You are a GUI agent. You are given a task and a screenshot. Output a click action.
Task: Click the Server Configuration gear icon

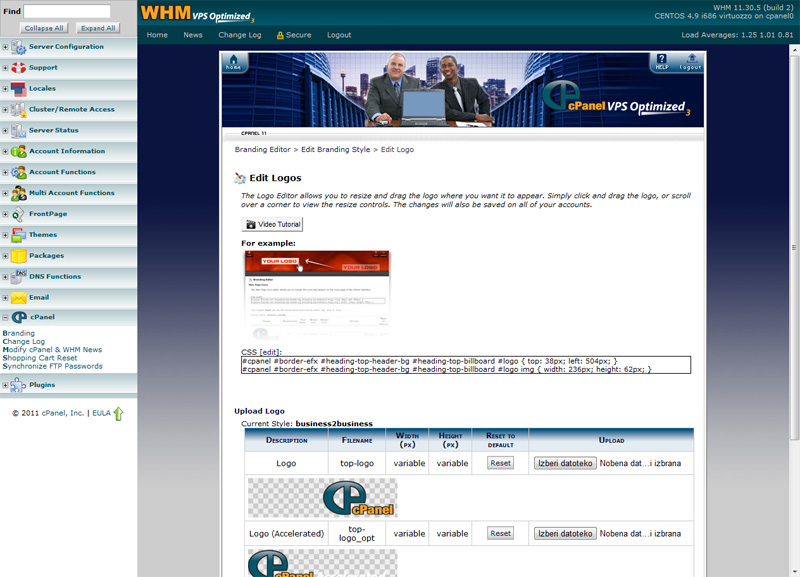point(18,47)
